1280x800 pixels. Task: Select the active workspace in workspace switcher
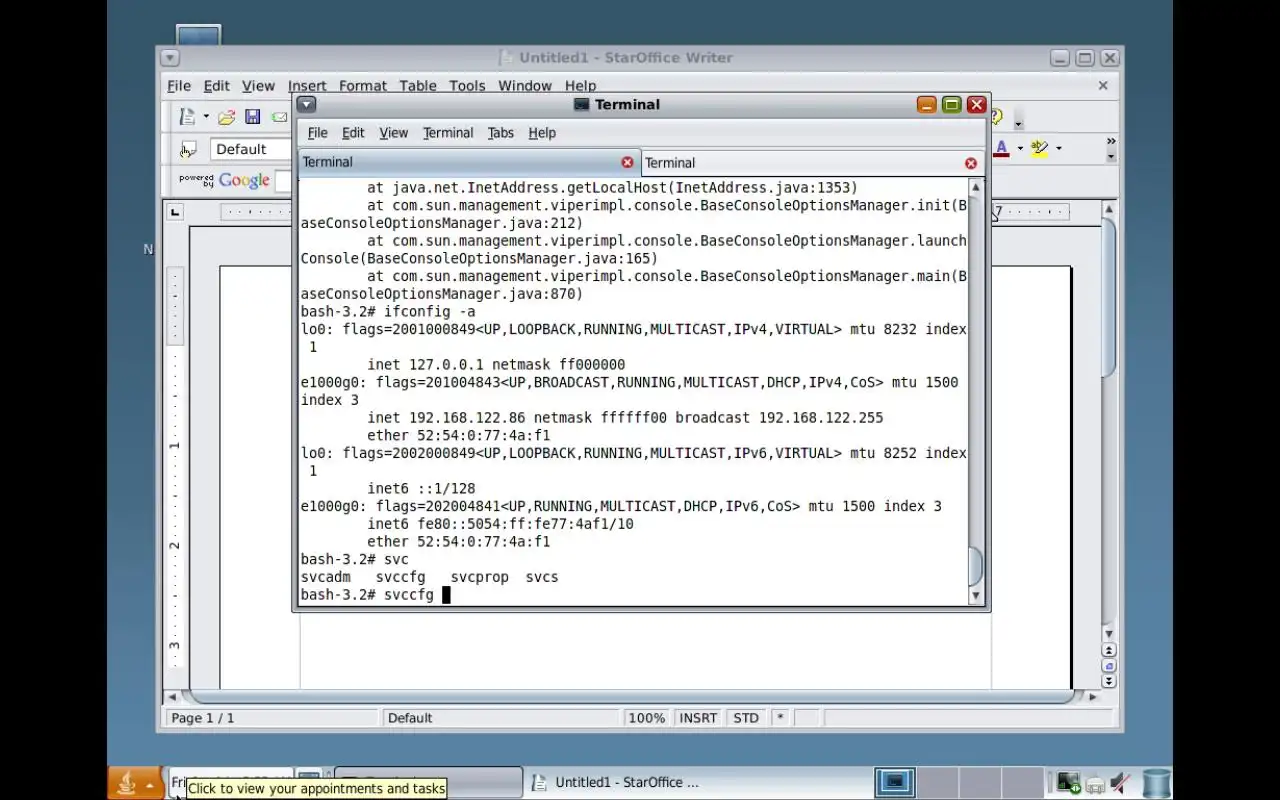895,782
